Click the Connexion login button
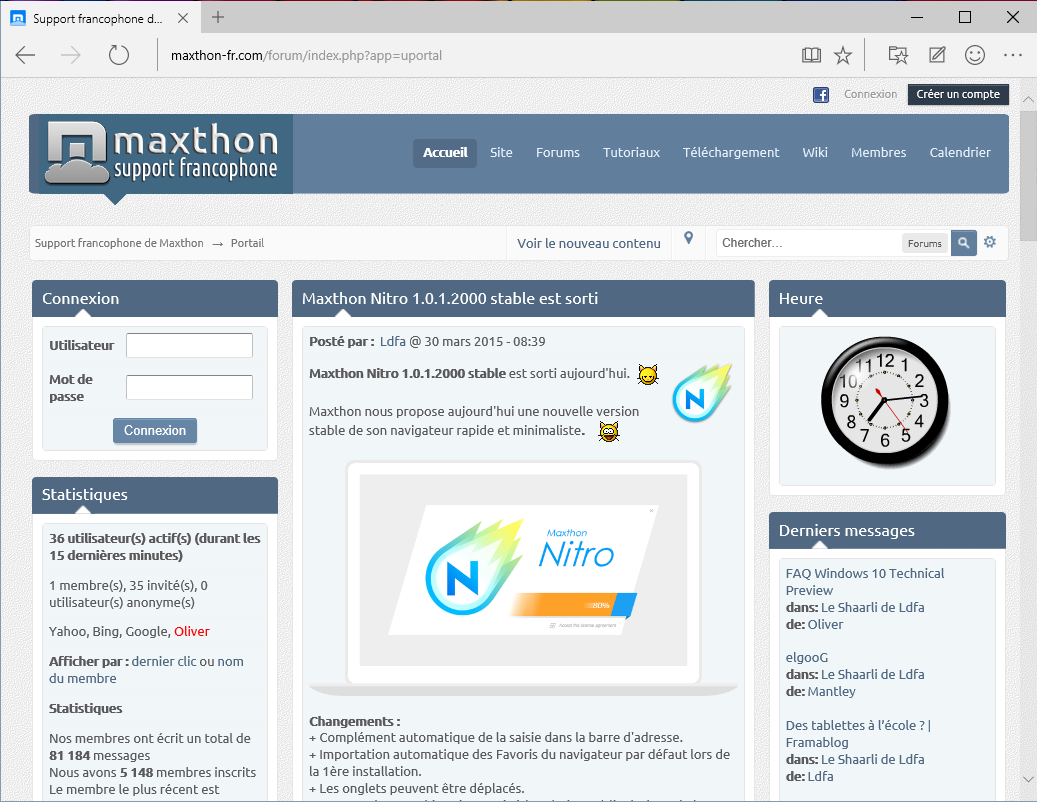Image resolution: width=1037 pixels, height=802 pixels. [155, 430]
